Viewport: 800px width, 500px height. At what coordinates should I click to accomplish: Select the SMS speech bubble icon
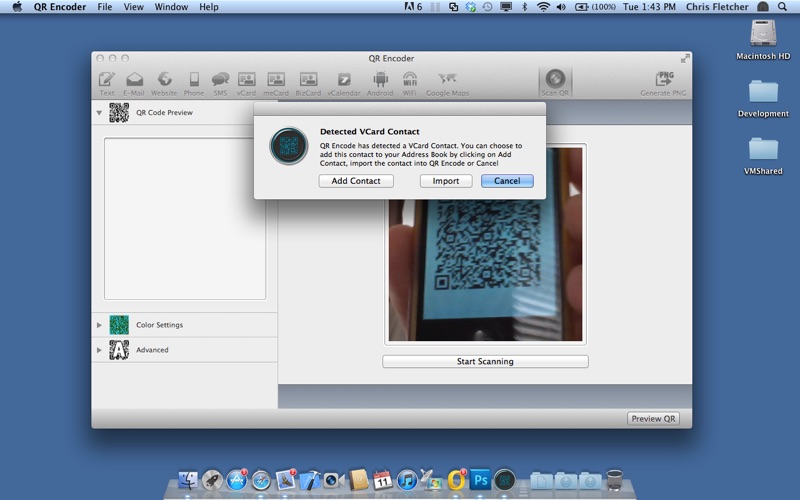click(220, 80)
